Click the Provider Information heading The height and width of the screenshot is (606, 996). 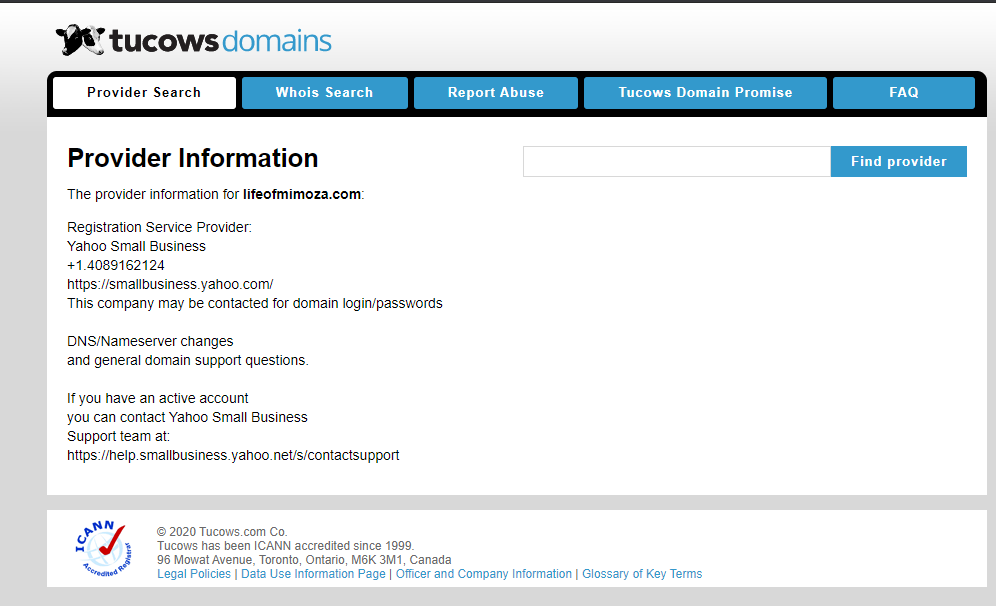[192, 158]
